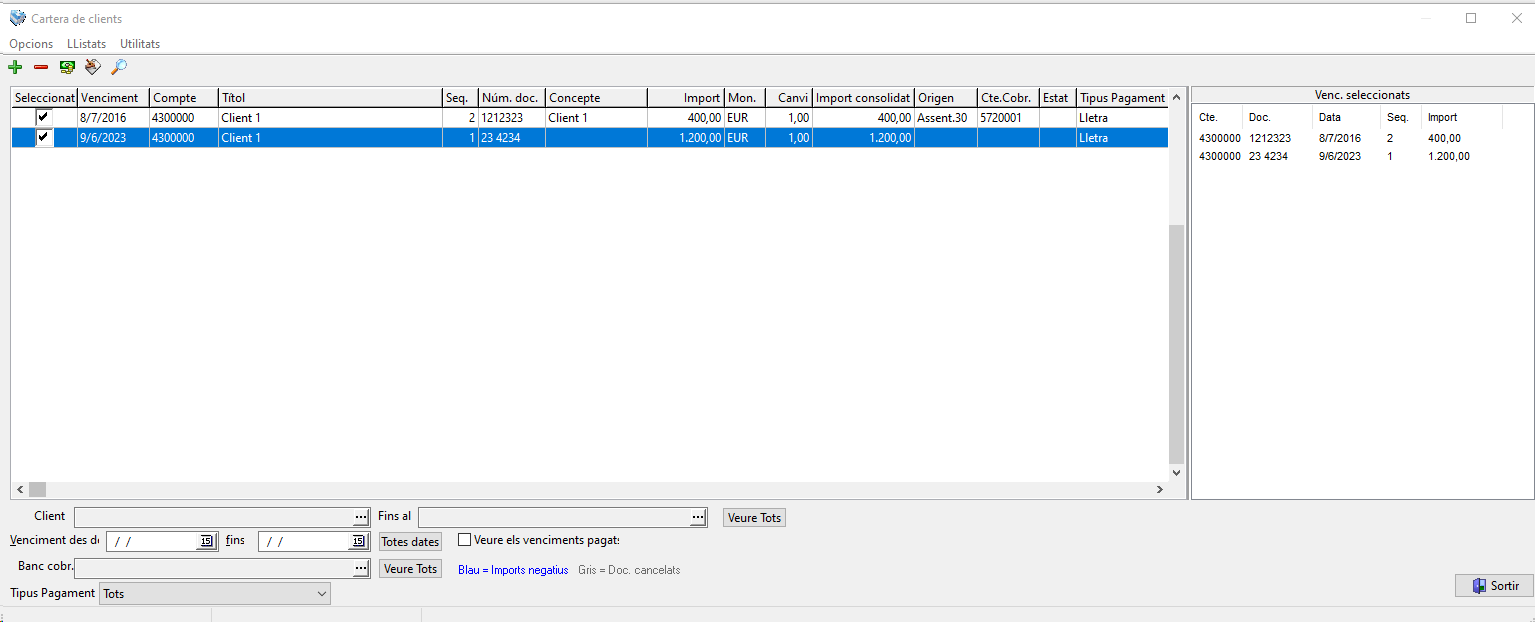The height and width of the screenshot is (622, 1535).
Task: Select the 23 4234 entry in Venc. seleccionats panel
Action: pyautogui.click(x=1270, y=156)
